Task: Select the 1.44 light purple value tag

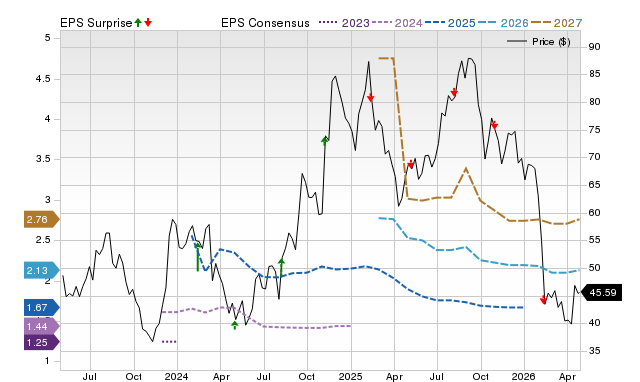Action: pyautogui.click(x=41, y=326)
